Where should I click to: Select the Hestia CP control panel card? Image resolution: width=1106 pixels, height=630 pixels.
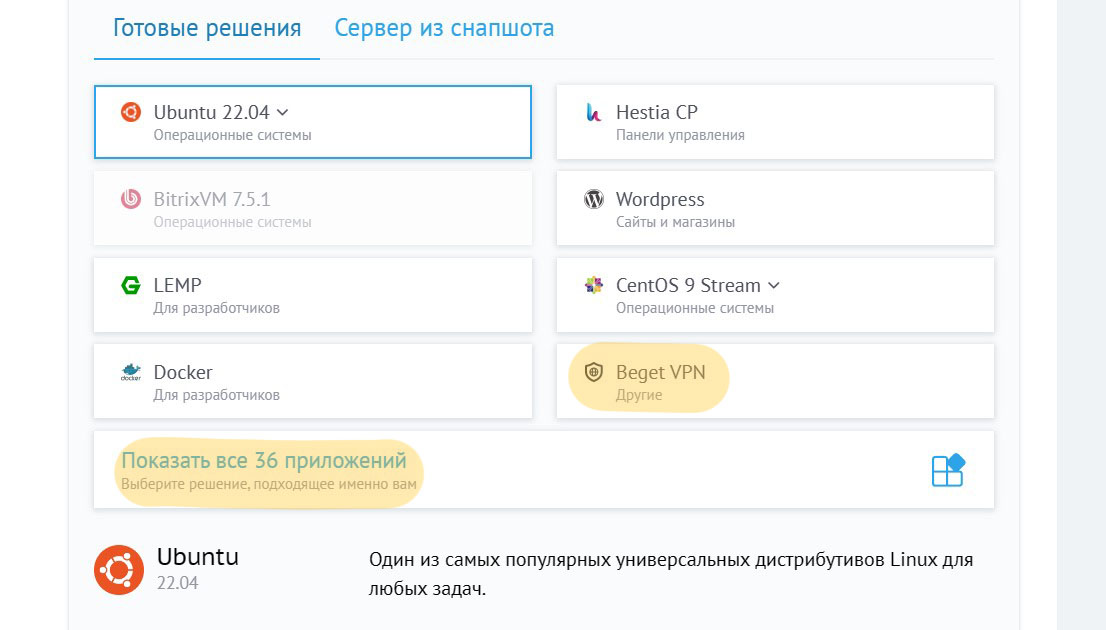pos(775,122)
